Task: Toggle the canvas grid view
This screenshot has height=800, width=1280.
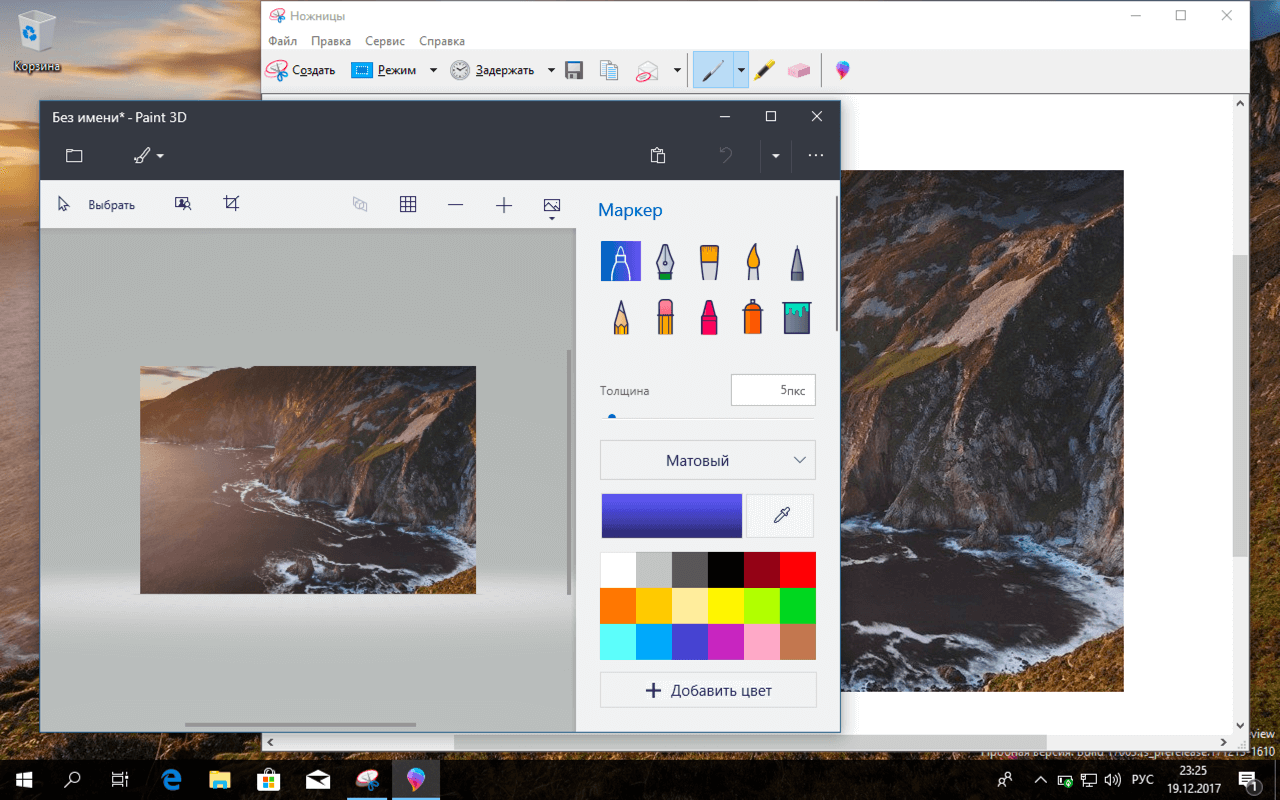Action: click(408, 204)
